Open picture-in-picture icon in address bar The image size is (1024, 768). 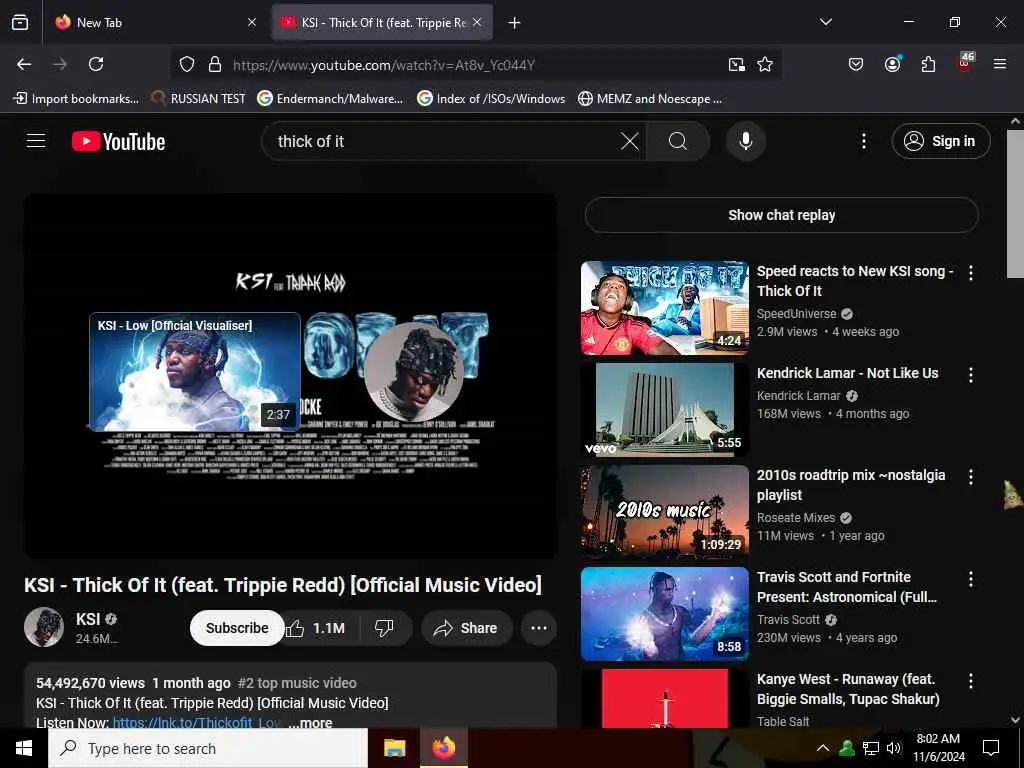[737, 64]
